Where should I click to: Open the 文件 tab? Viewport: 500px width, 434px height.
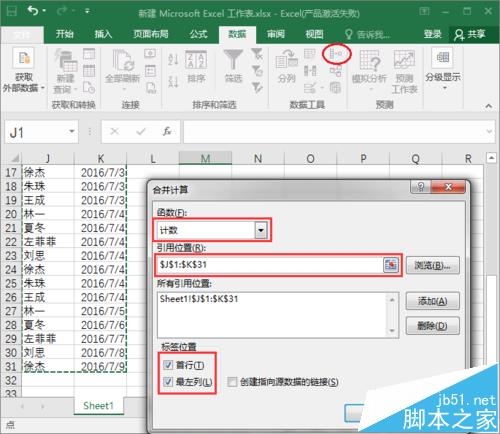[22, 35]
